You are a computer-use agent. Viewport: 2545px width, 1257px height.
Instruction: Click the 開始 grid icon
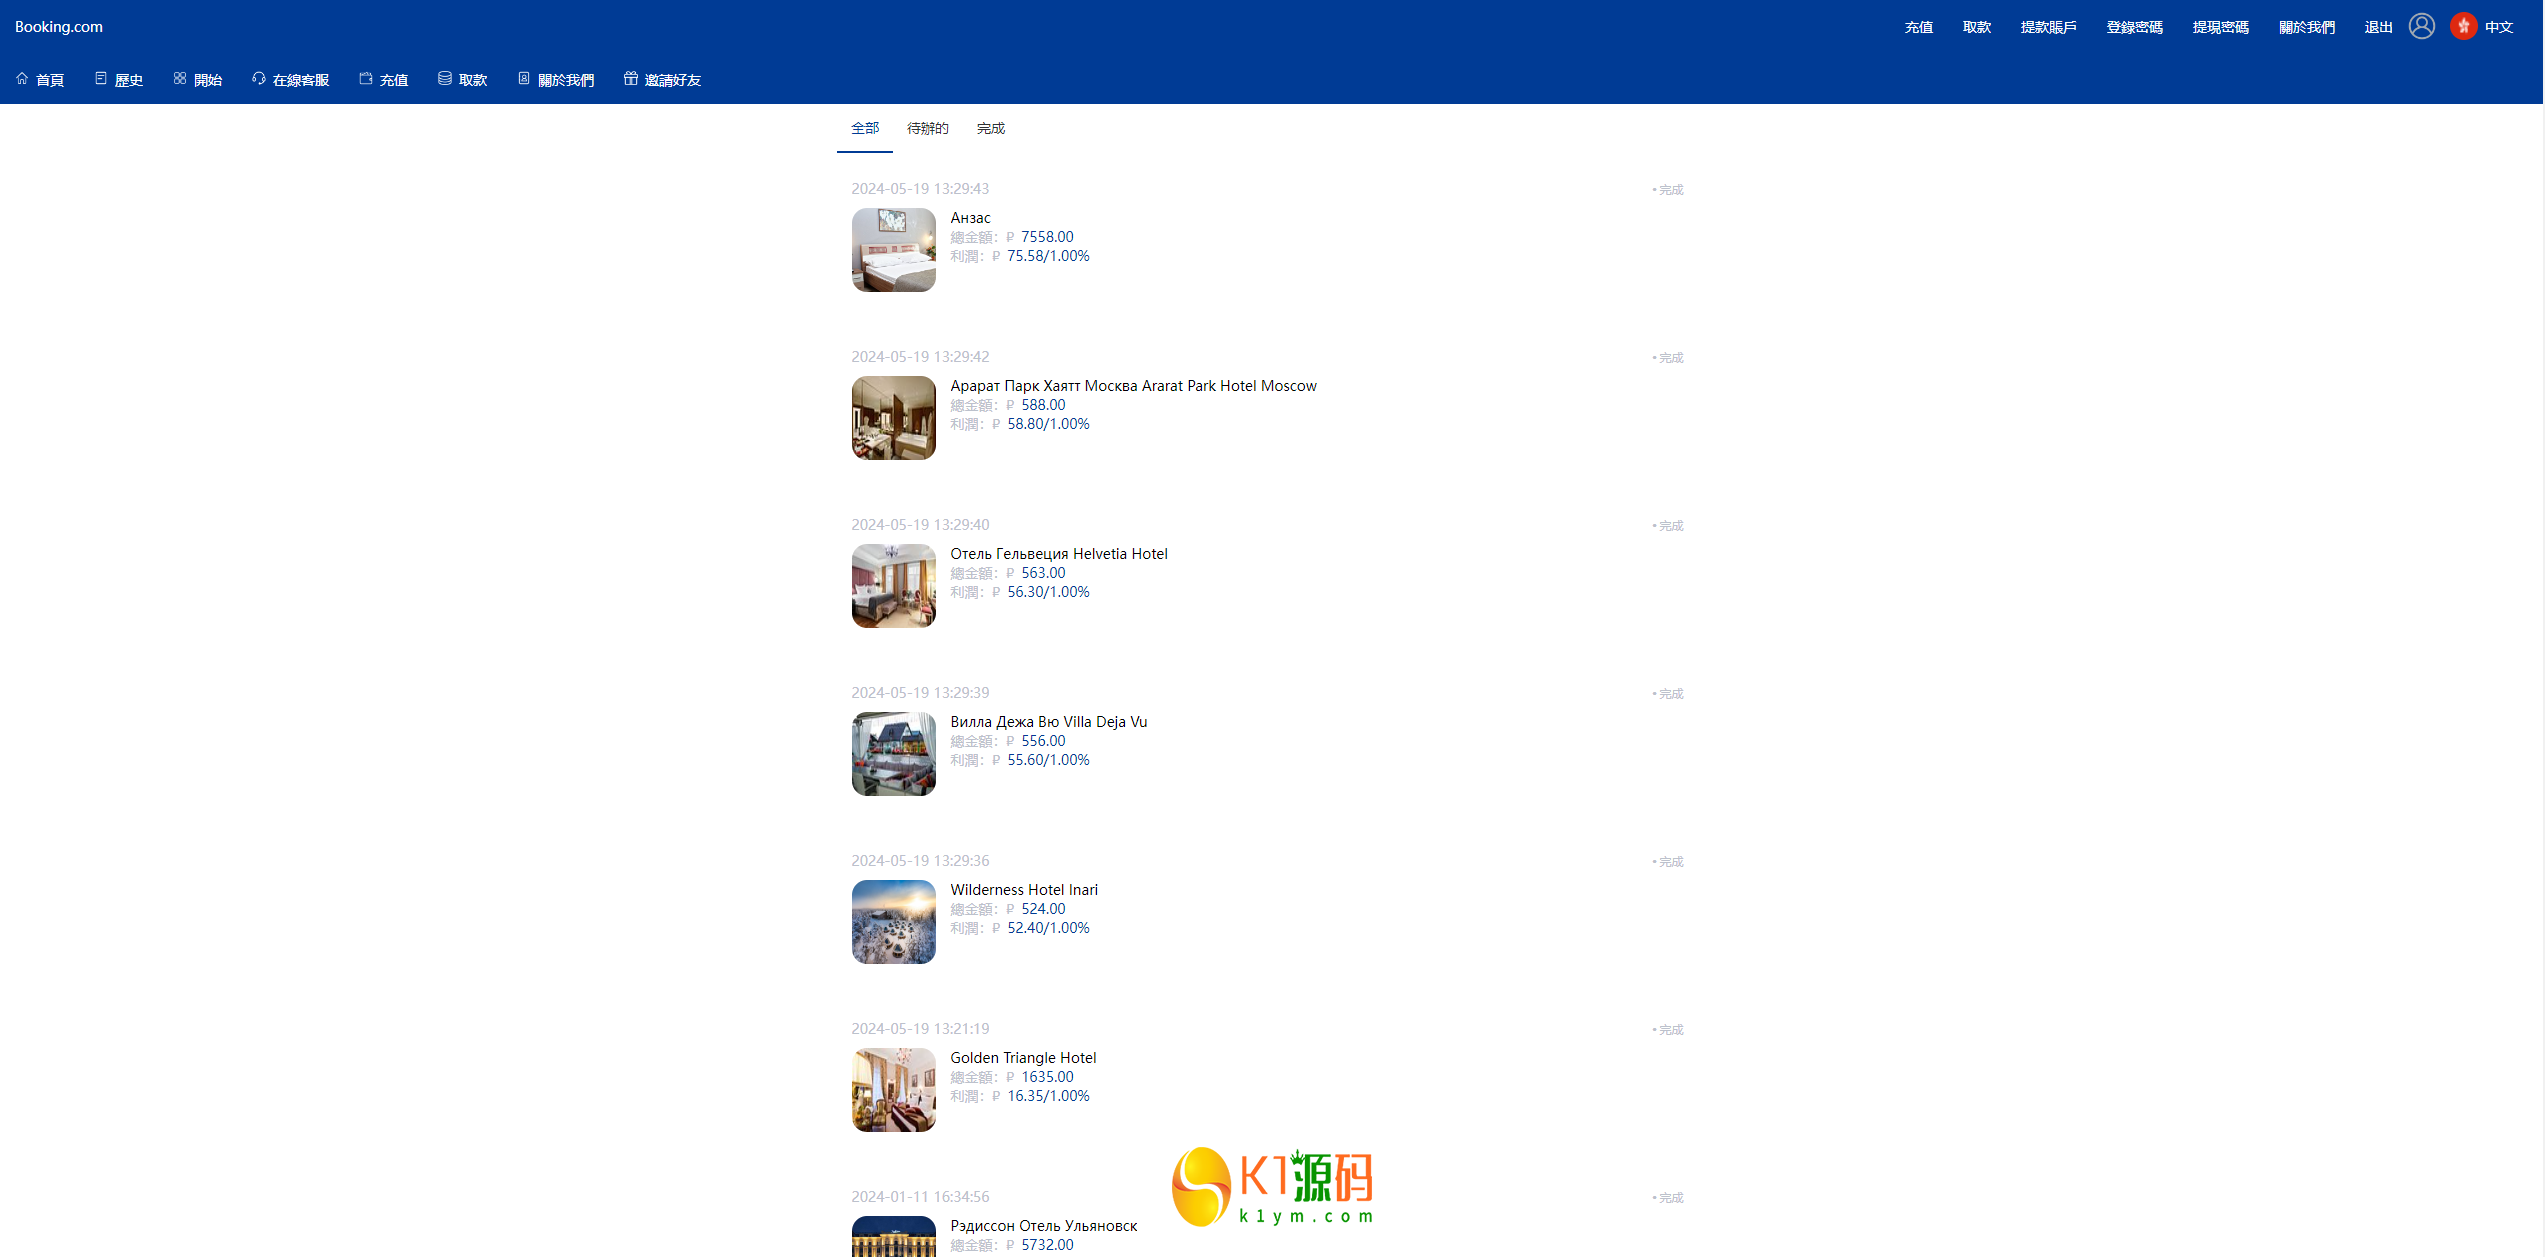pos(180,79)
